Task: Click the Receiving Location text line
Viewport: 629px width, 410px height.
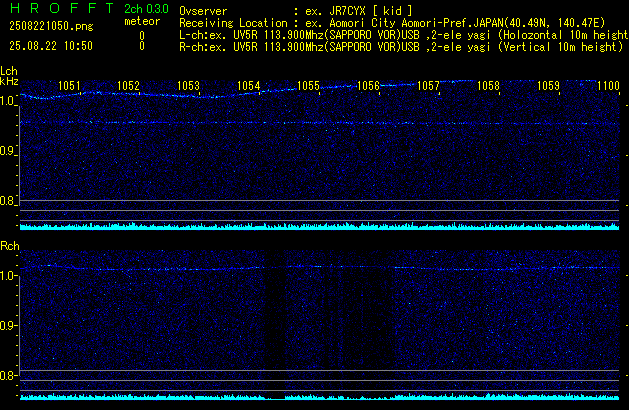Action: (392, 23)
